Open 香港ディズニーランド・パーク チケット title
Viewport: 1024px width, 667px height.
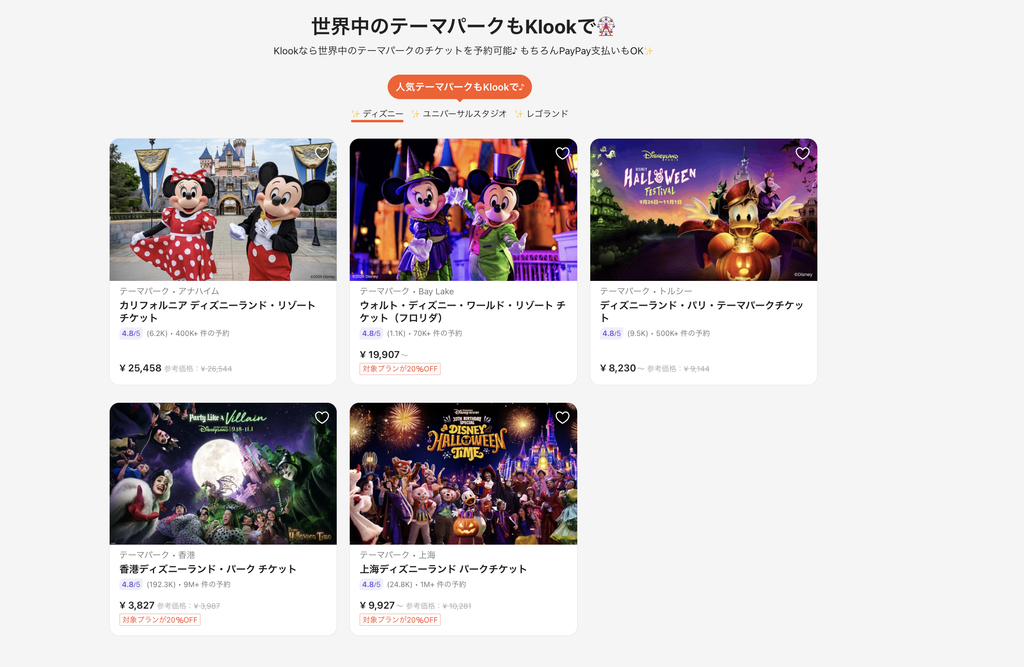[x=208, y=569]
